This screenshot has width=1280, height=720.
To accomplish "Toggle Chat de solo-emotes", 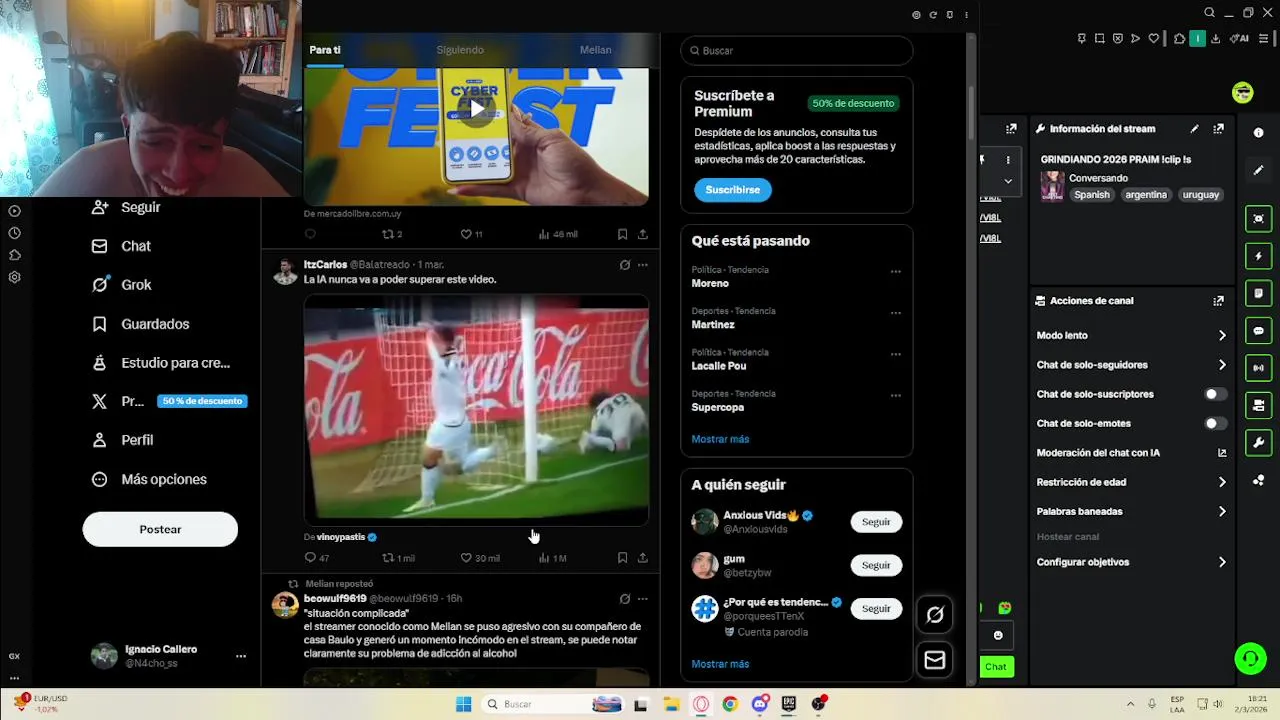I will 1215,424.
